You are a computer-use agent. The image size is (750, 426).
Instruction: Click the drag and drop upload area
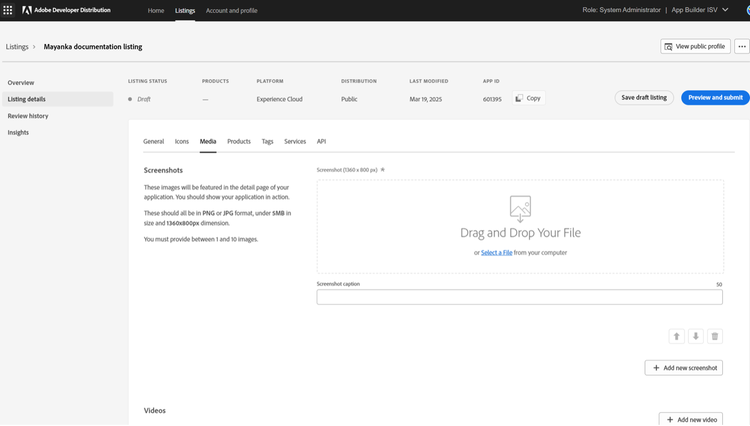pos(520,227)
